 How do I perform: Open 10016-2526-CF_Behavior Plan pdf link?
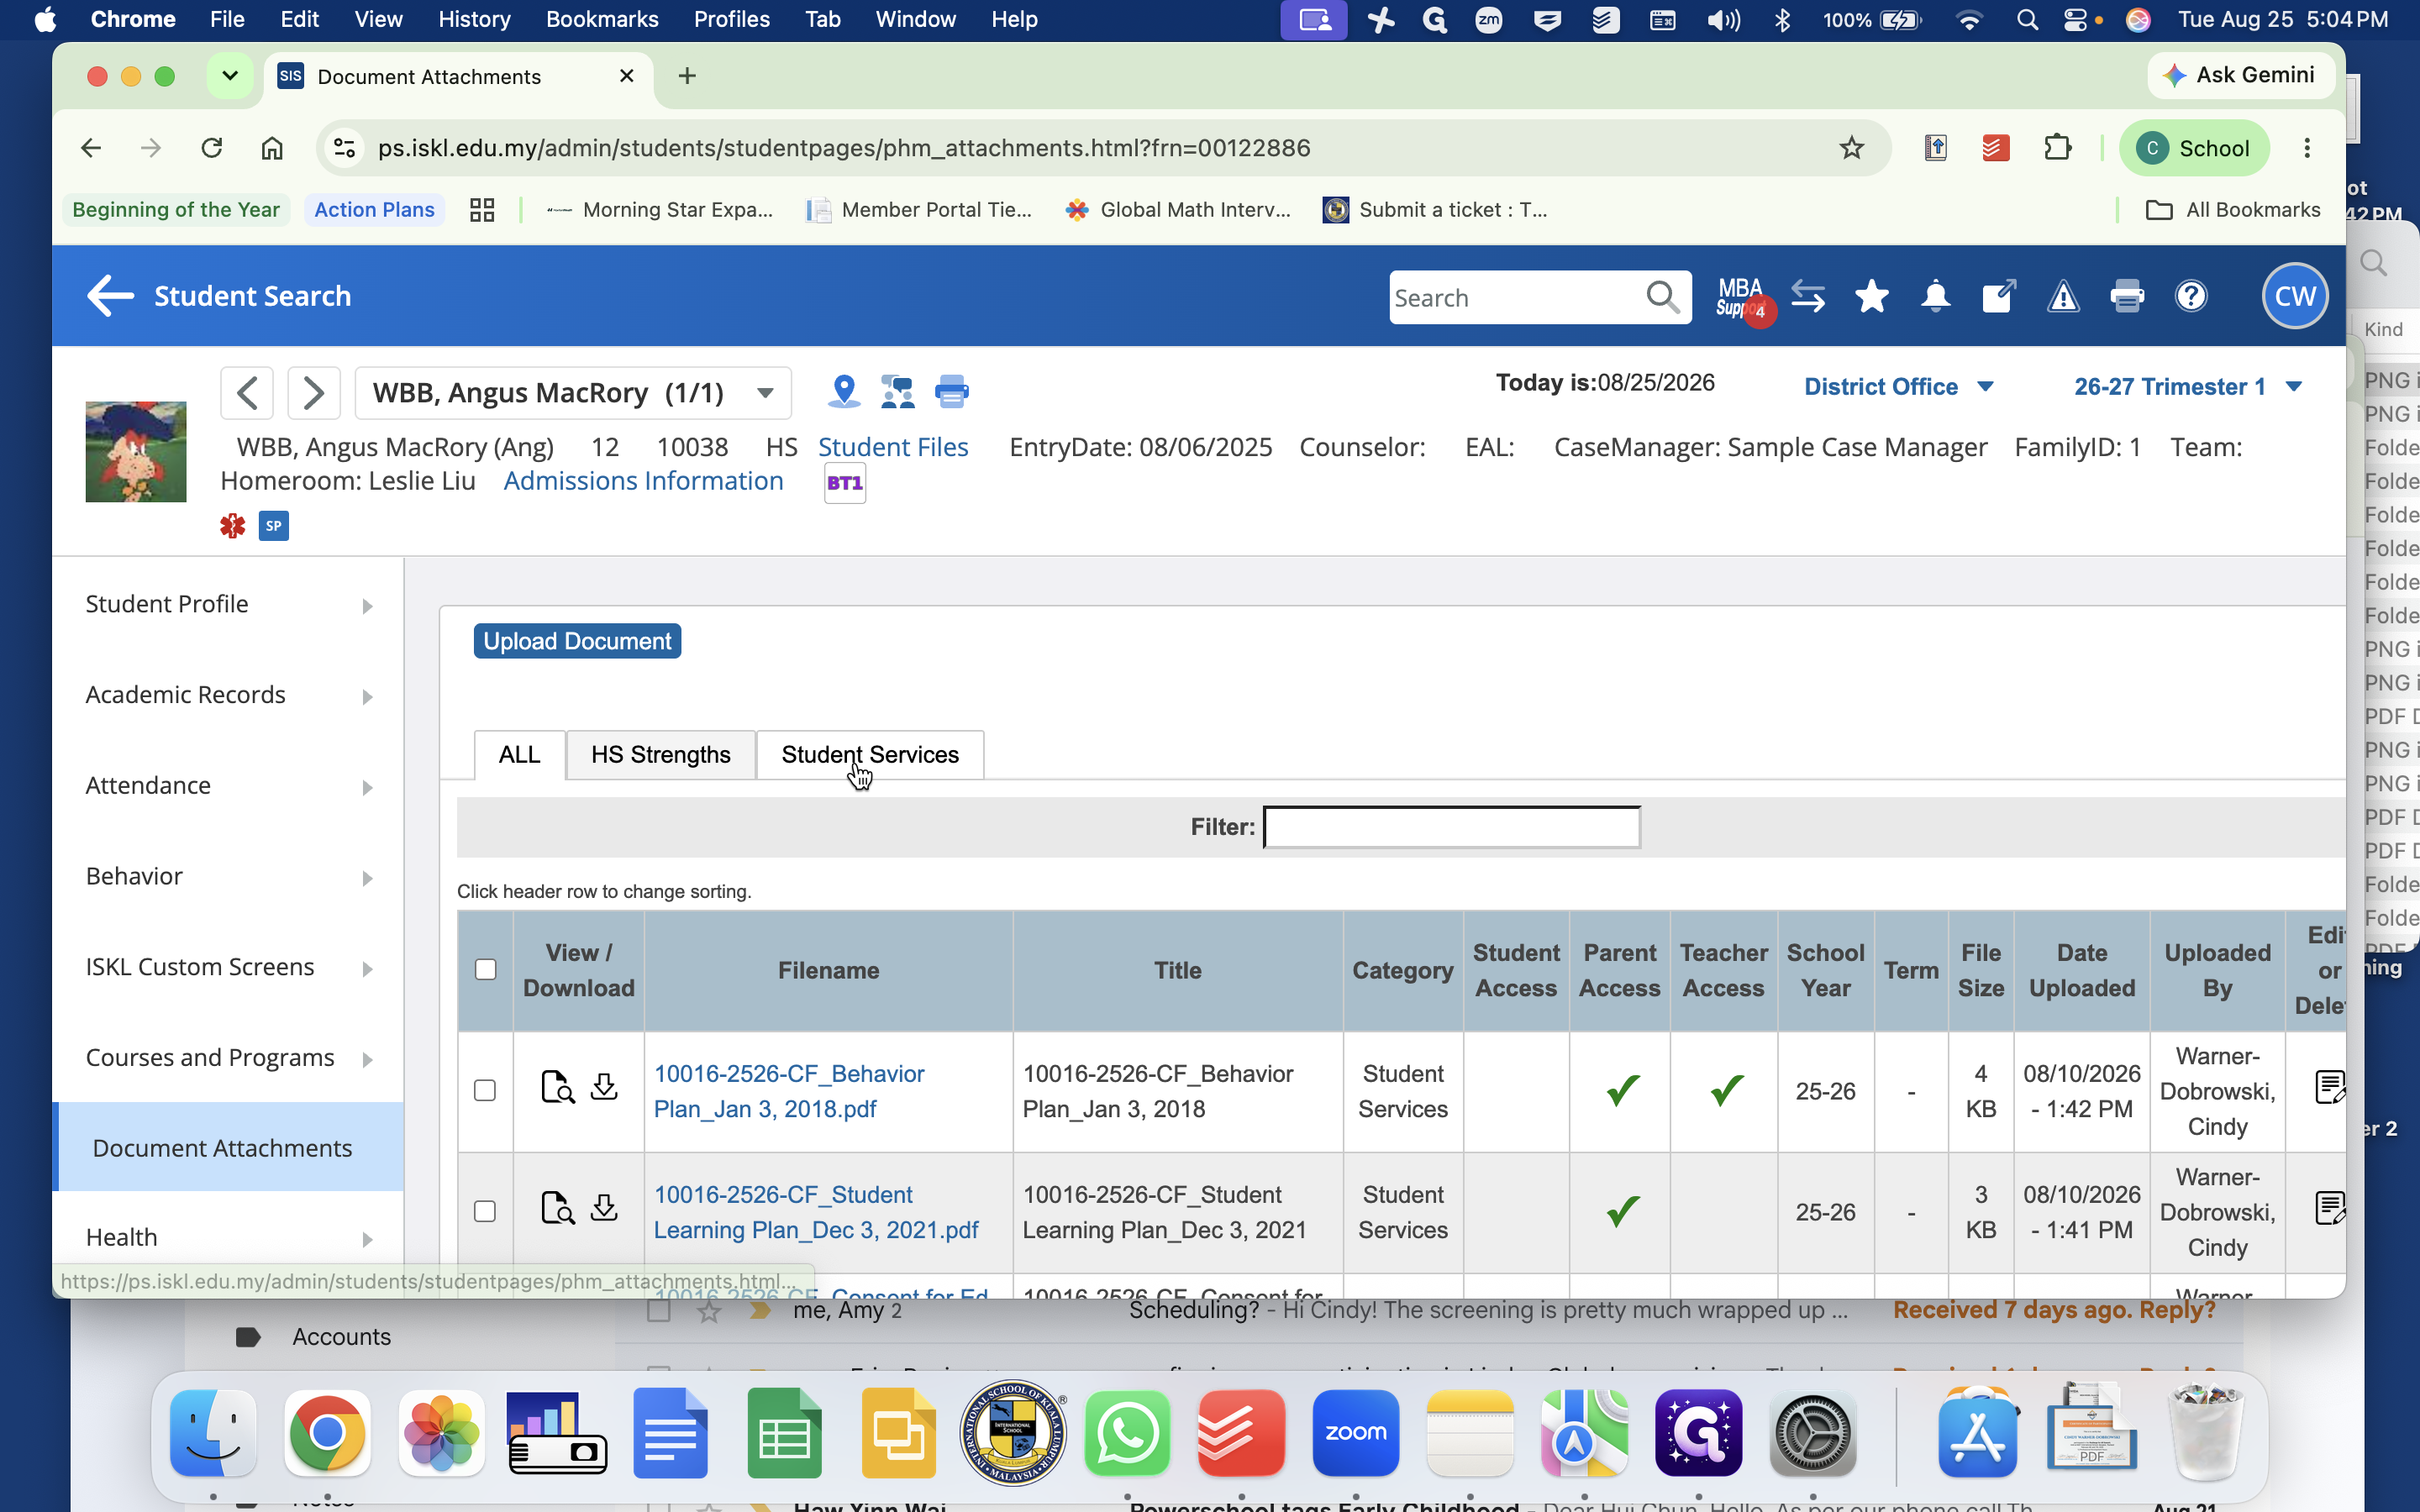789,1090
